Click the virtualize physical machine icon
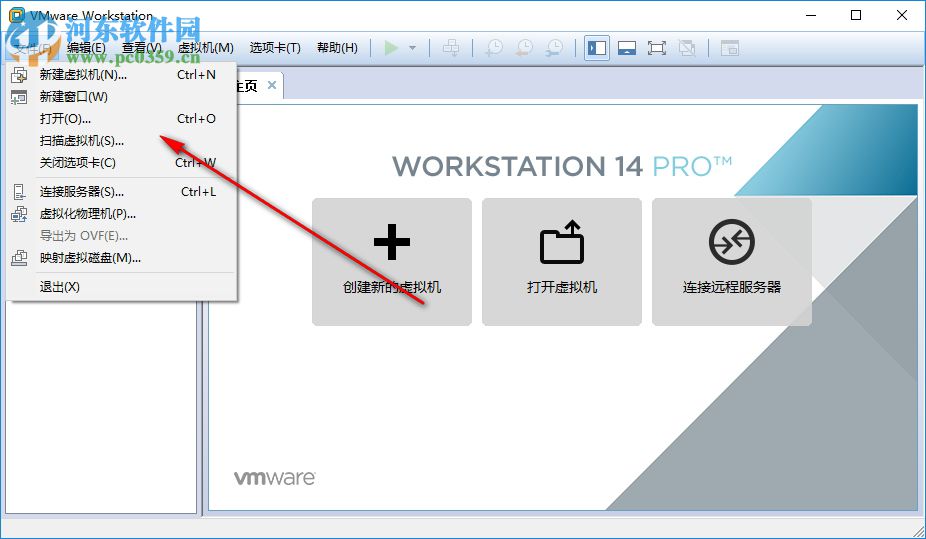Screen dimensions: 926x539 coord(19,214)
